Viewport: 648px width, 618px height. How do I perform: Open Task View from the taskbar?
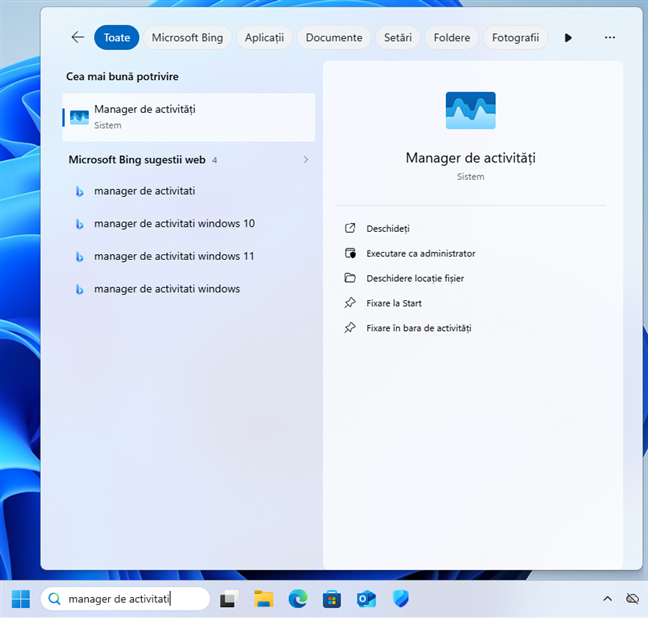pos(229,599)
